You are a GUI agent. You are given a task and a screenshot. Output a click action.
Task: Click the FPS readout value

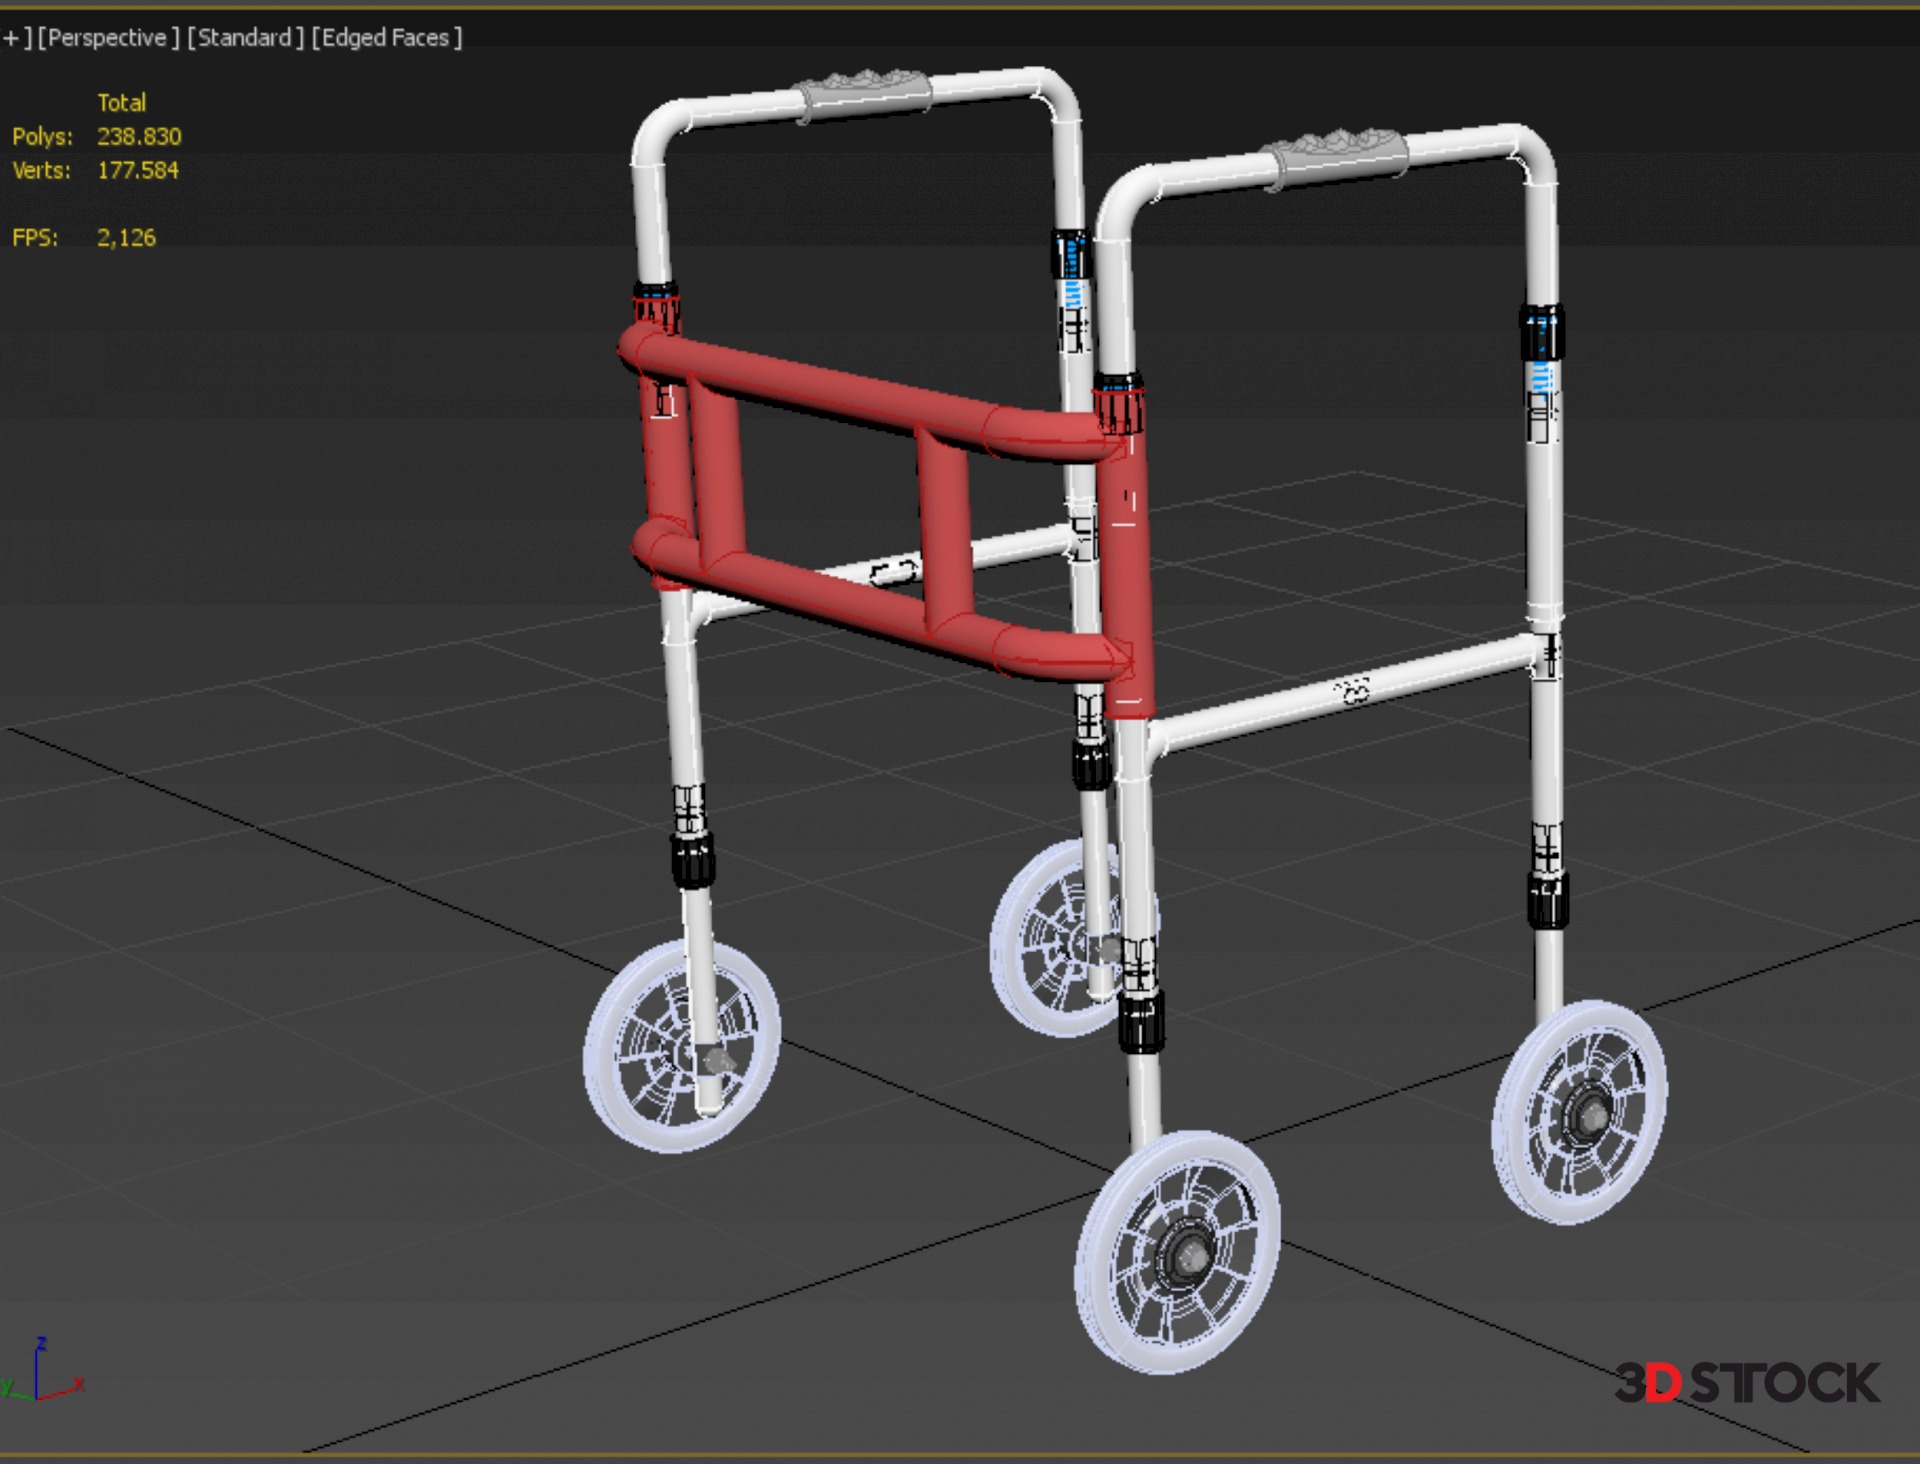click(x=126, y=238)
